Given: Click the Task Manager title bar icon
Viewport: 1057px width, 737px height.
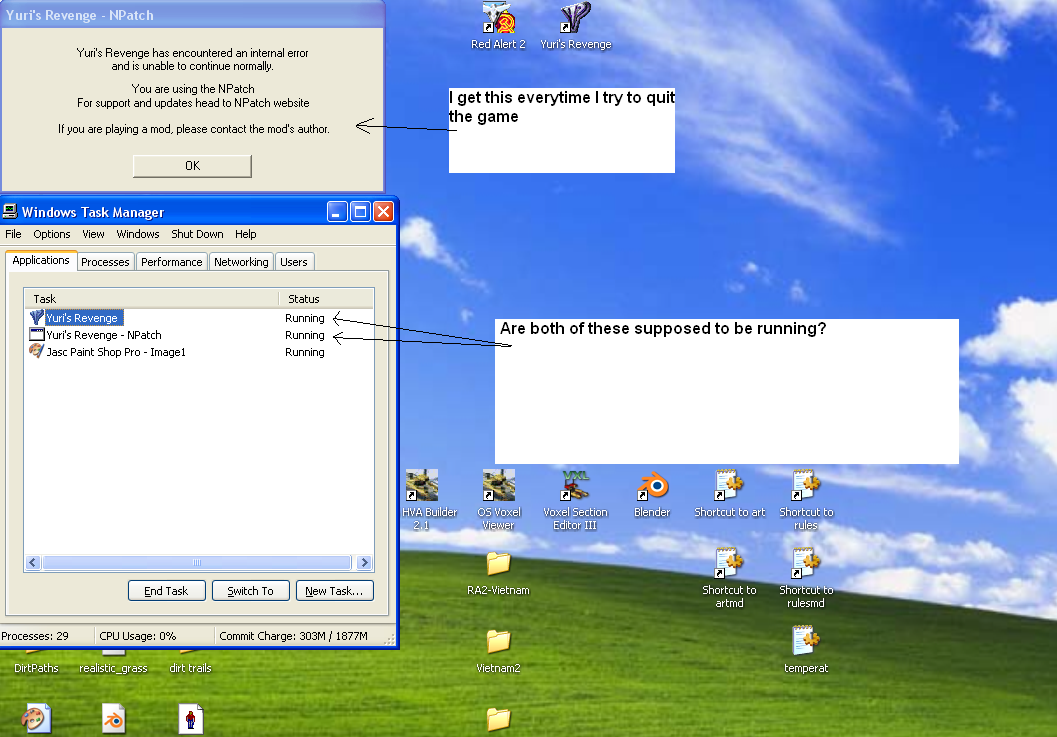Looking at the screenshot, I should tap(10, 212).
